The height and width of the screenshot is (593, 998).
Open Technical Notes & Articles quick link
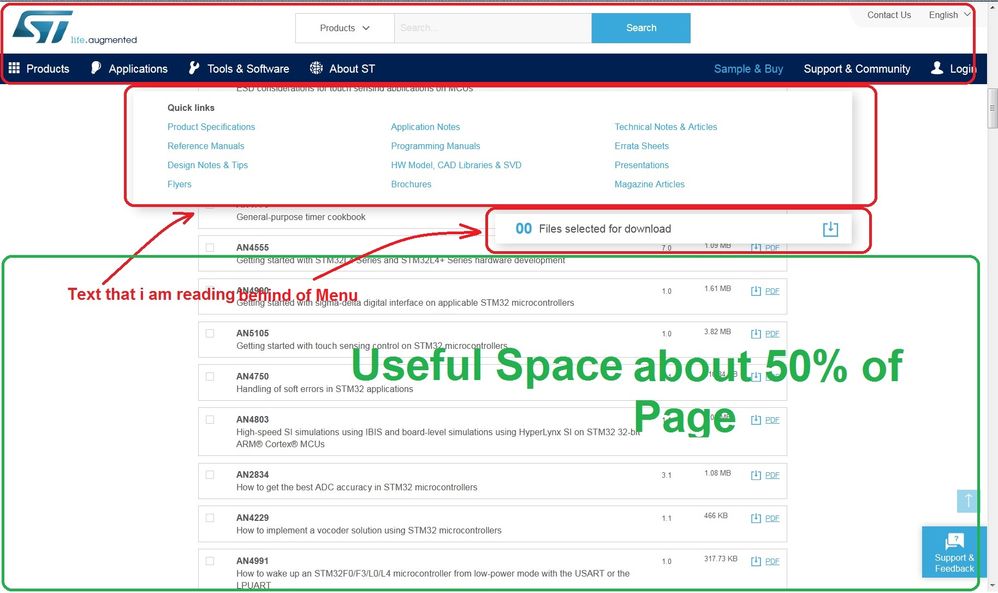point(666,127)
